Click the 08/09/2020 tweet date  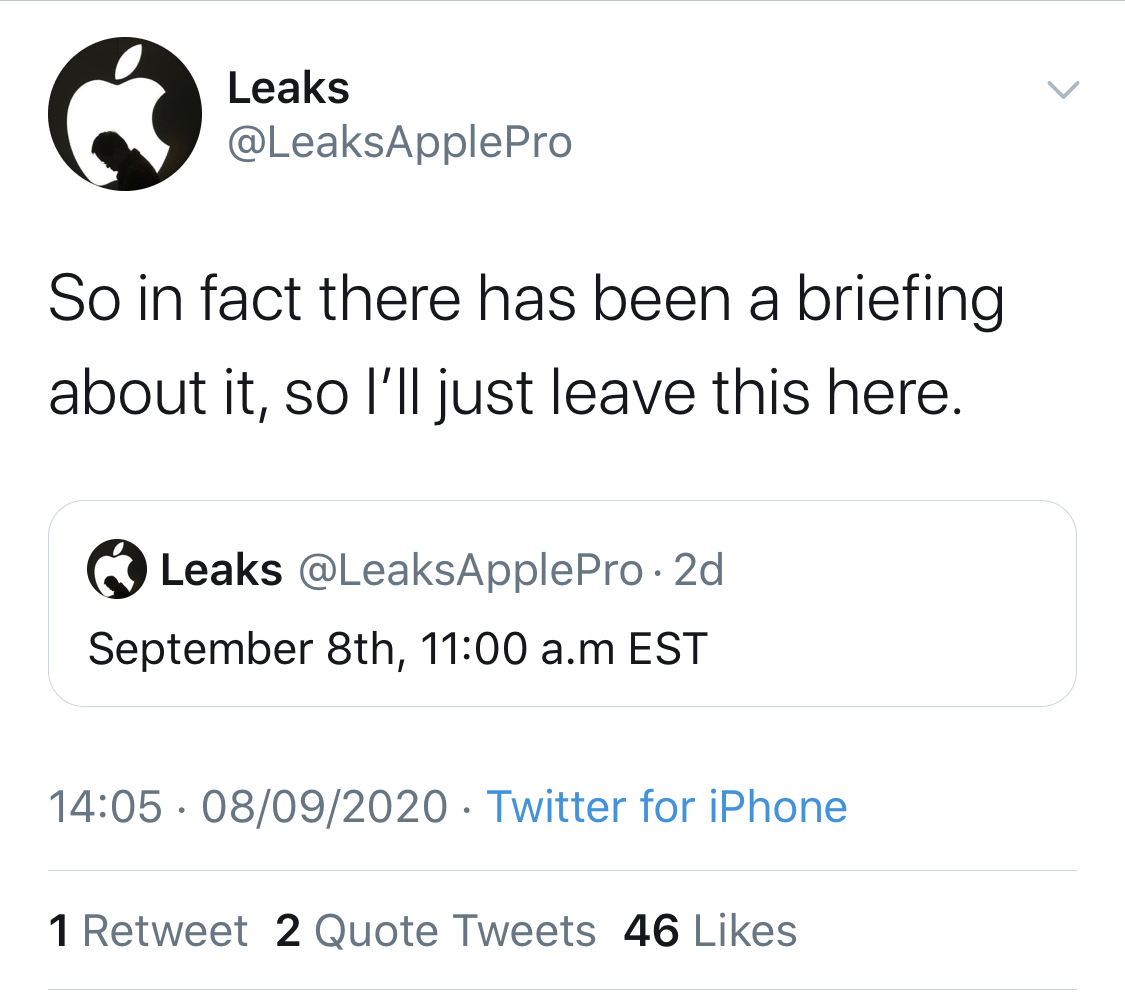tap(324, 806)
